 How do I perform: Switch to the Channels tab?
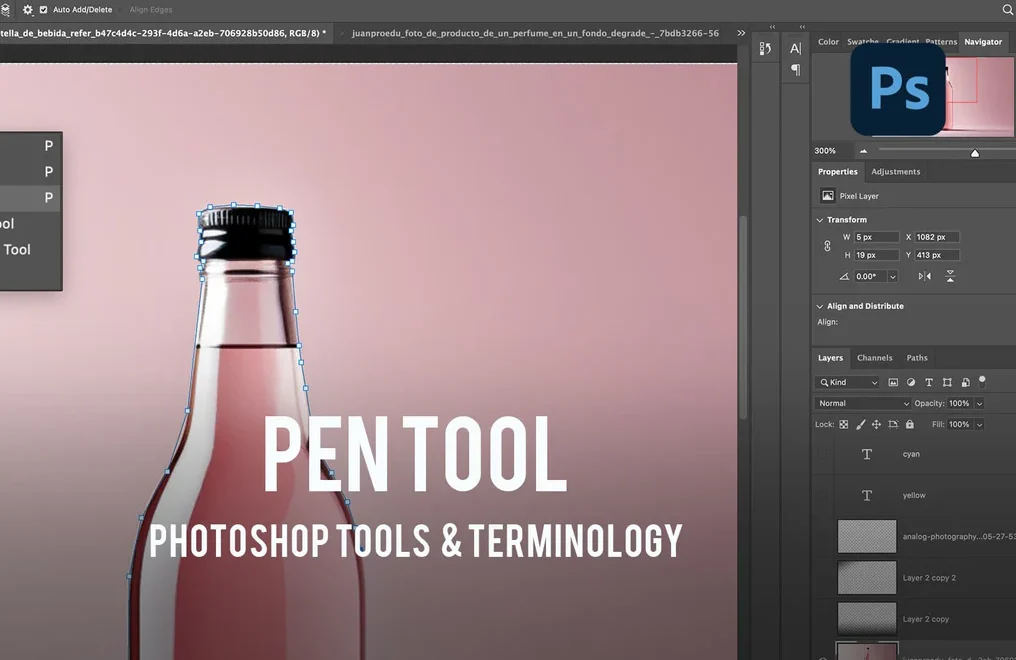(874, 358)
